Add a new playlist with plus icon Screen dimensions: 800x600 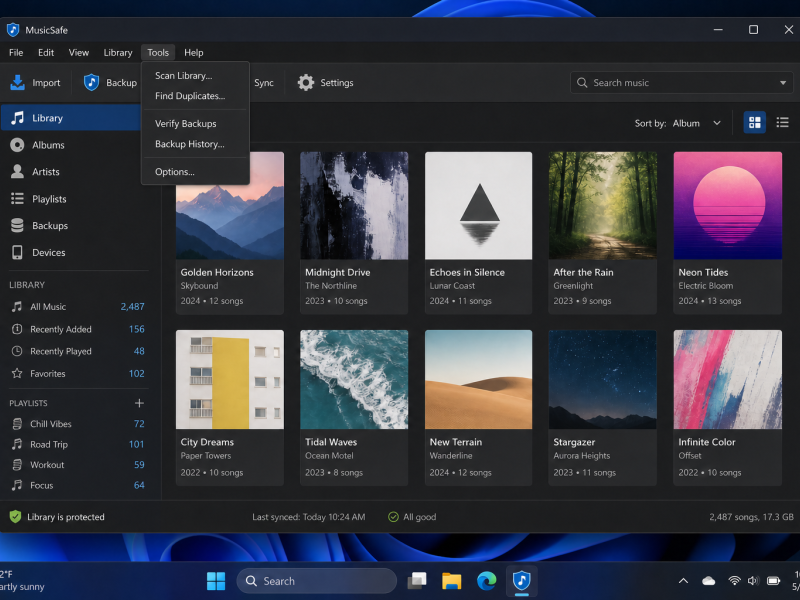click(x=139, y=403)
